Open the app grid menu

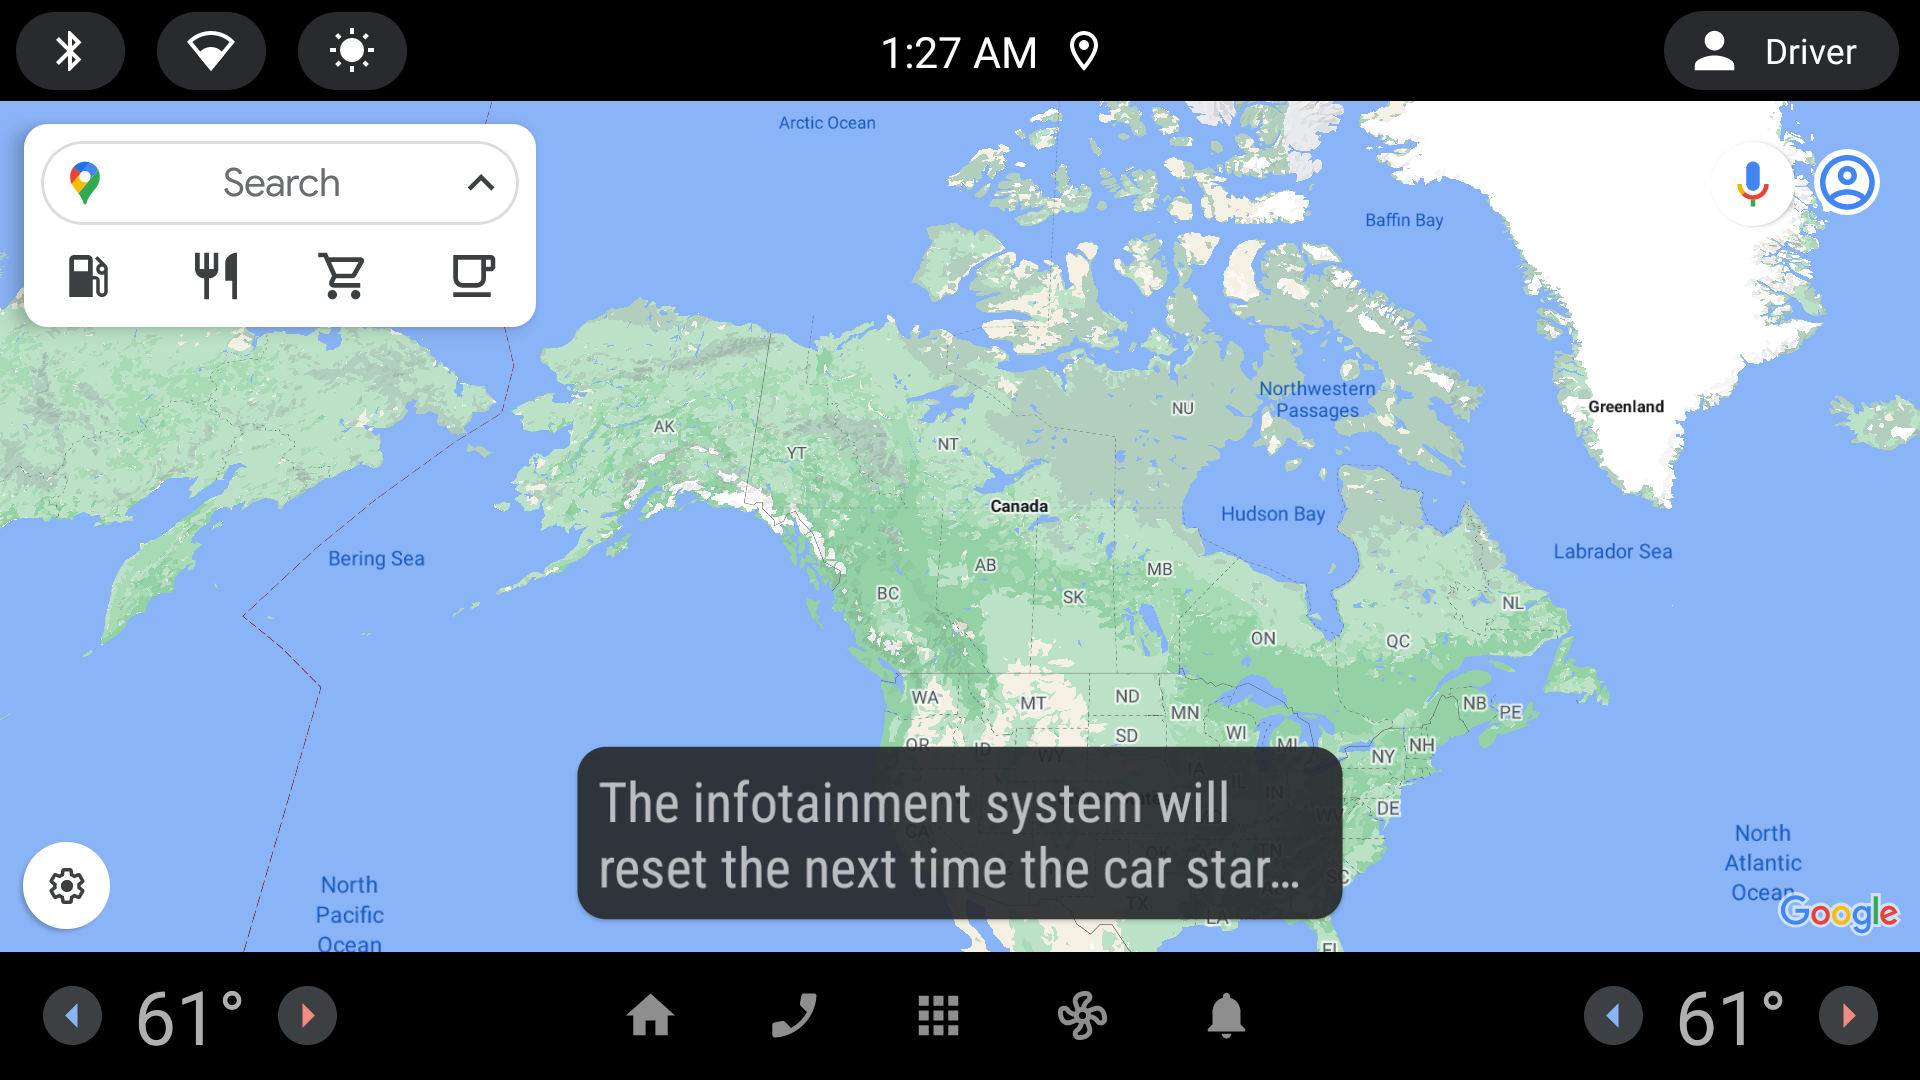point(938,1015)
